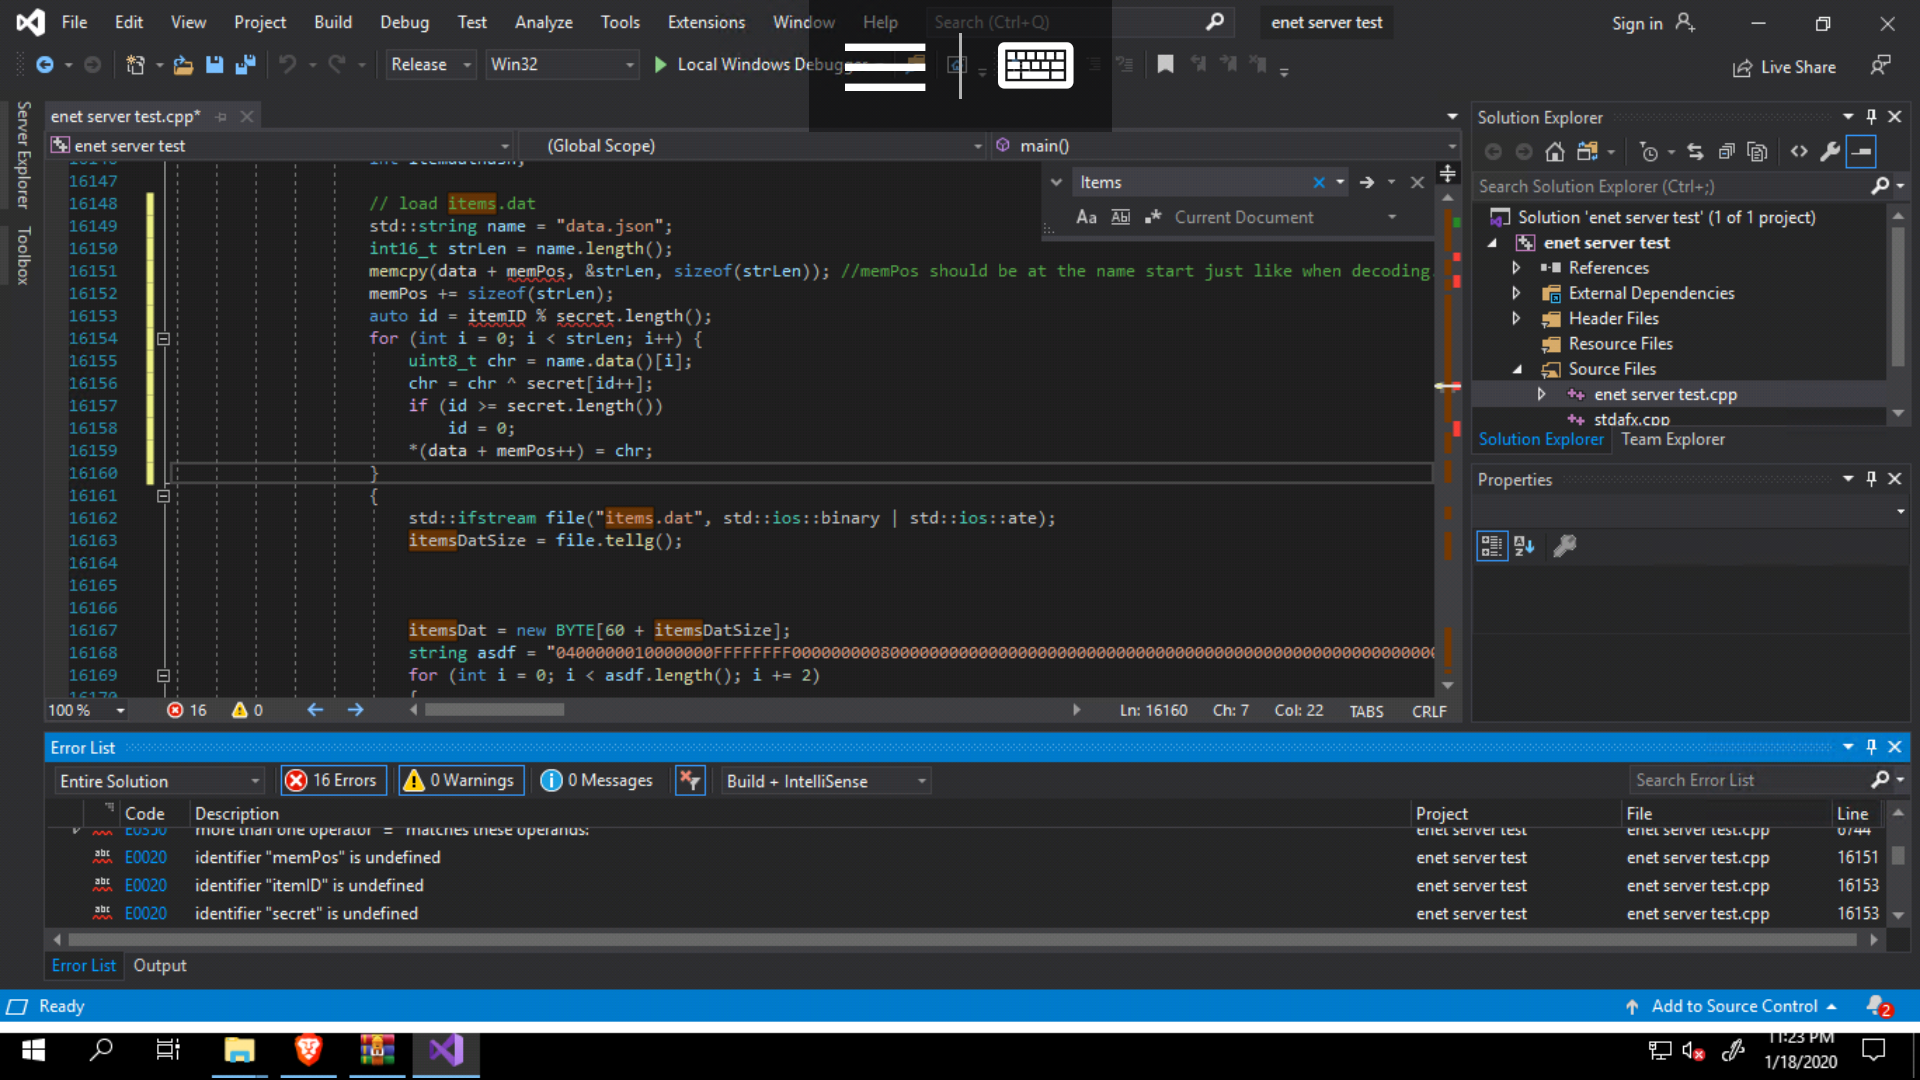Toggle Match whole word in Find panel
Viewport: 1920px width, 1080px height.
pyautogui.click(x=1121, y=217)
